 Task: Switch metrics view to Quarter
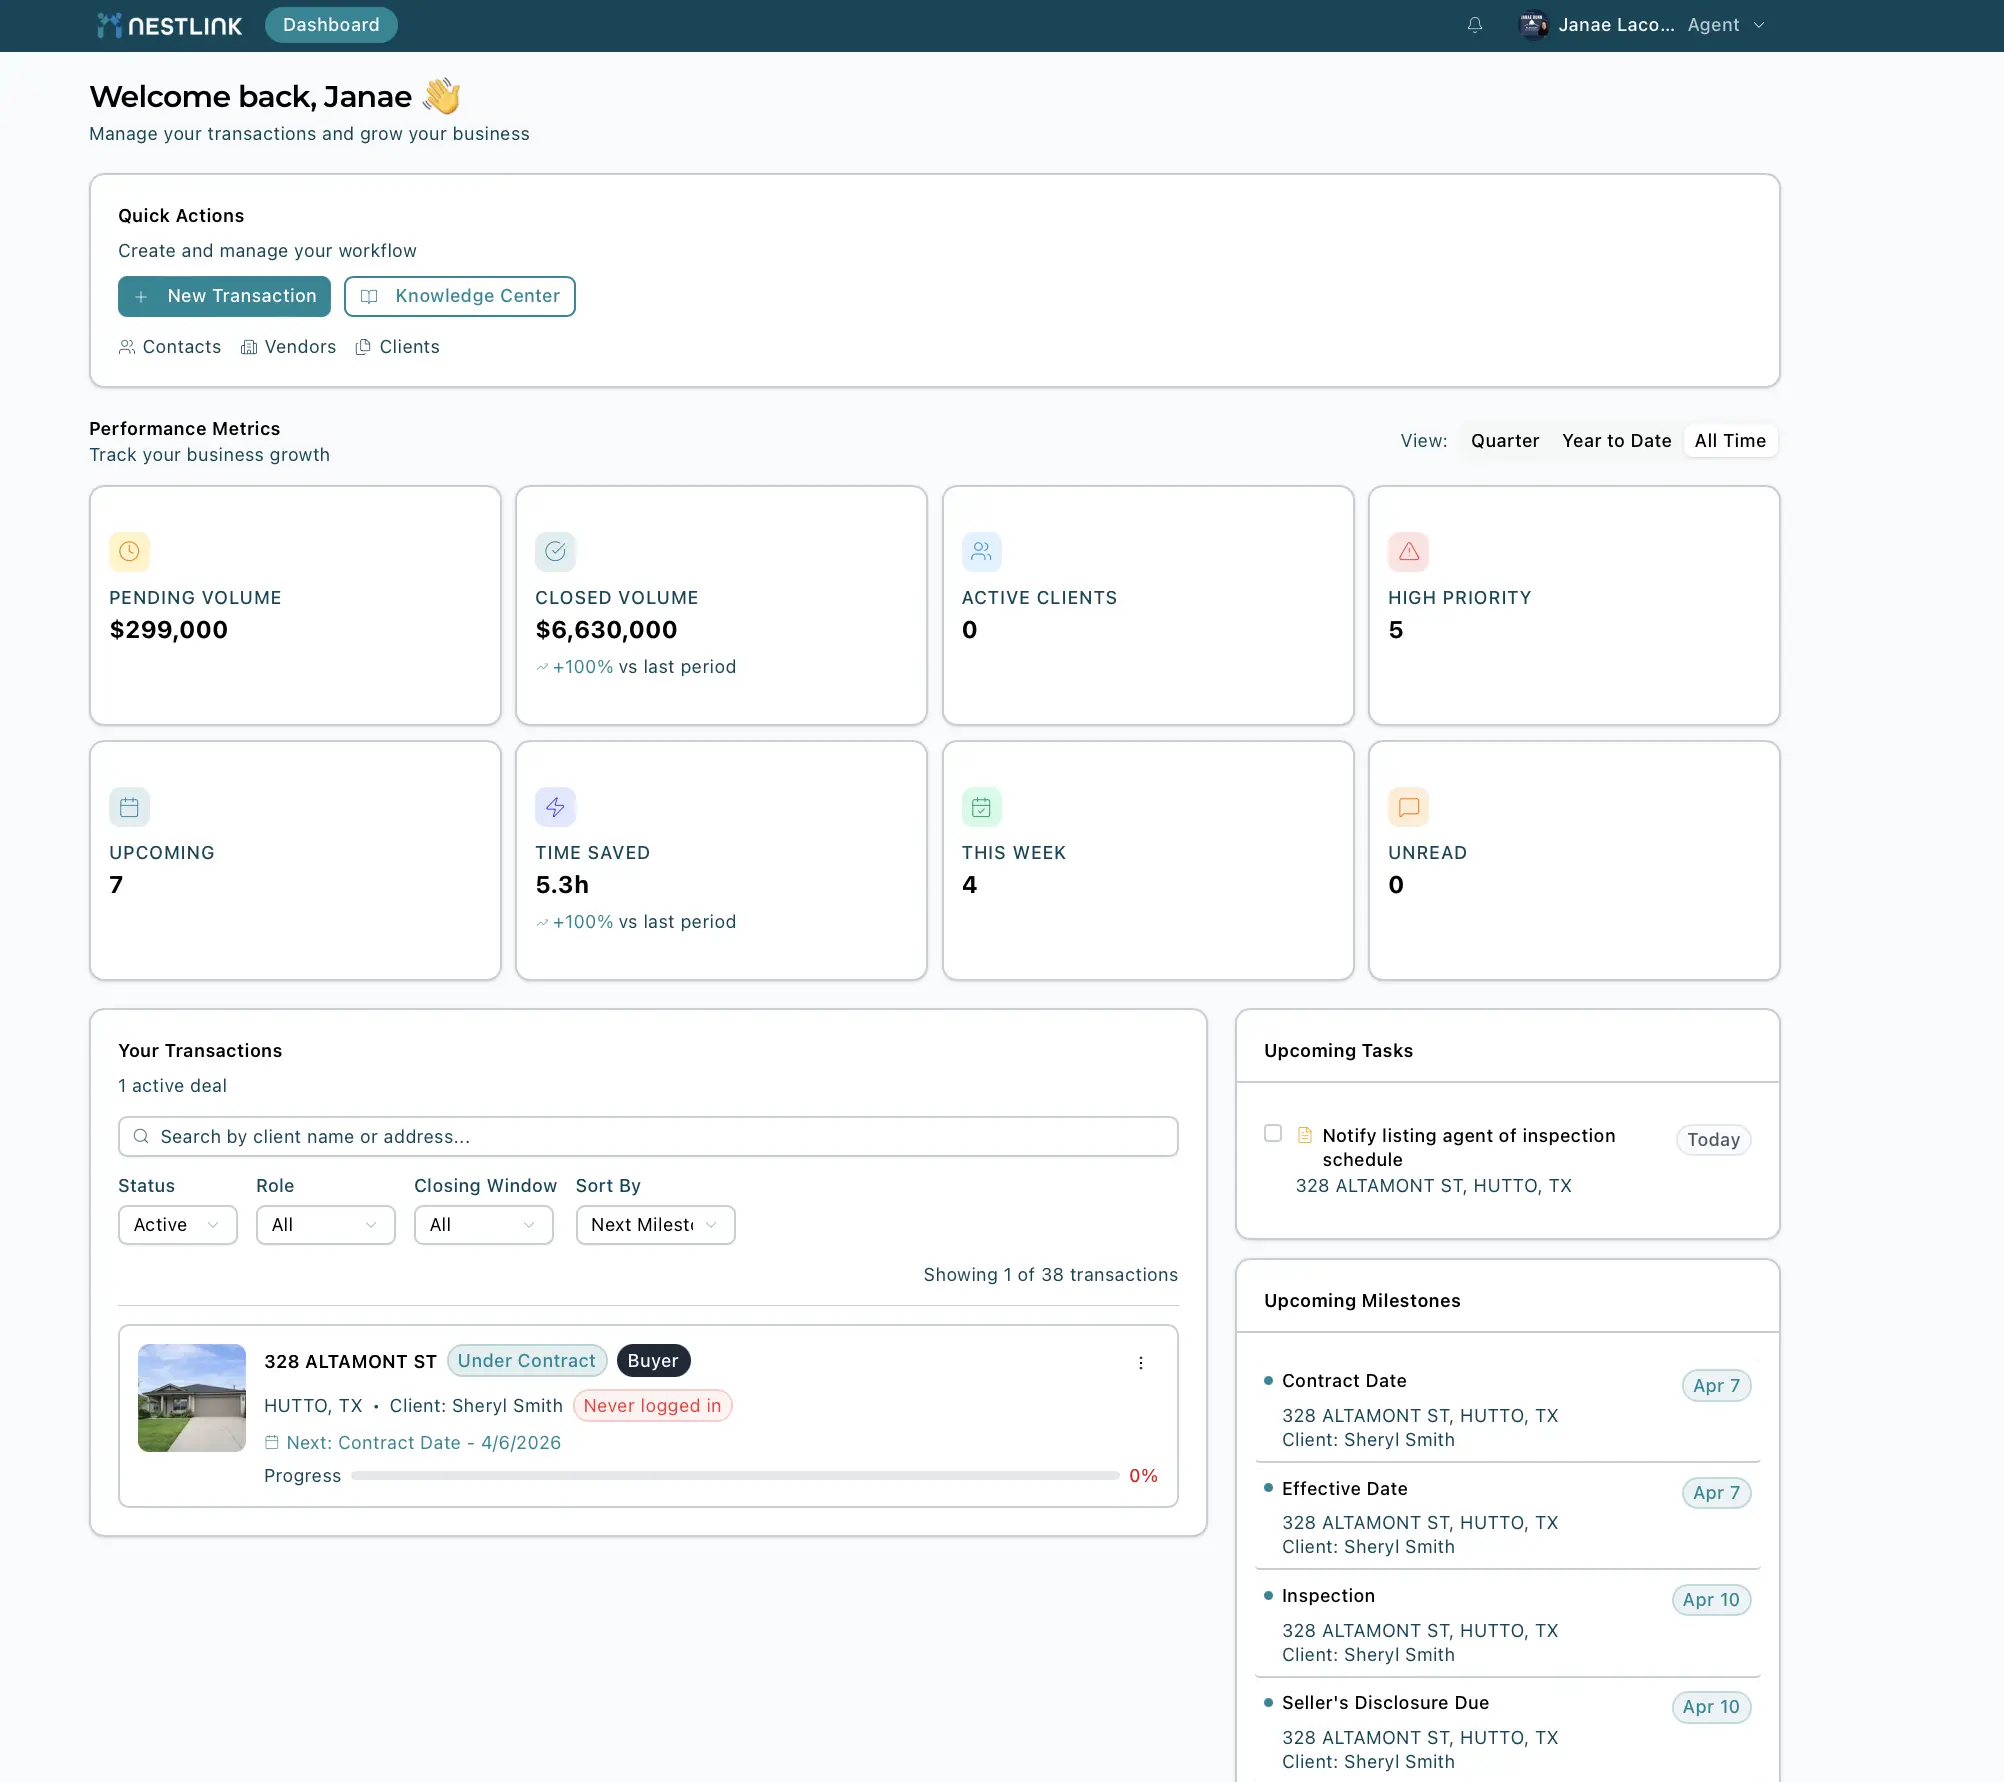(1504, 441)
